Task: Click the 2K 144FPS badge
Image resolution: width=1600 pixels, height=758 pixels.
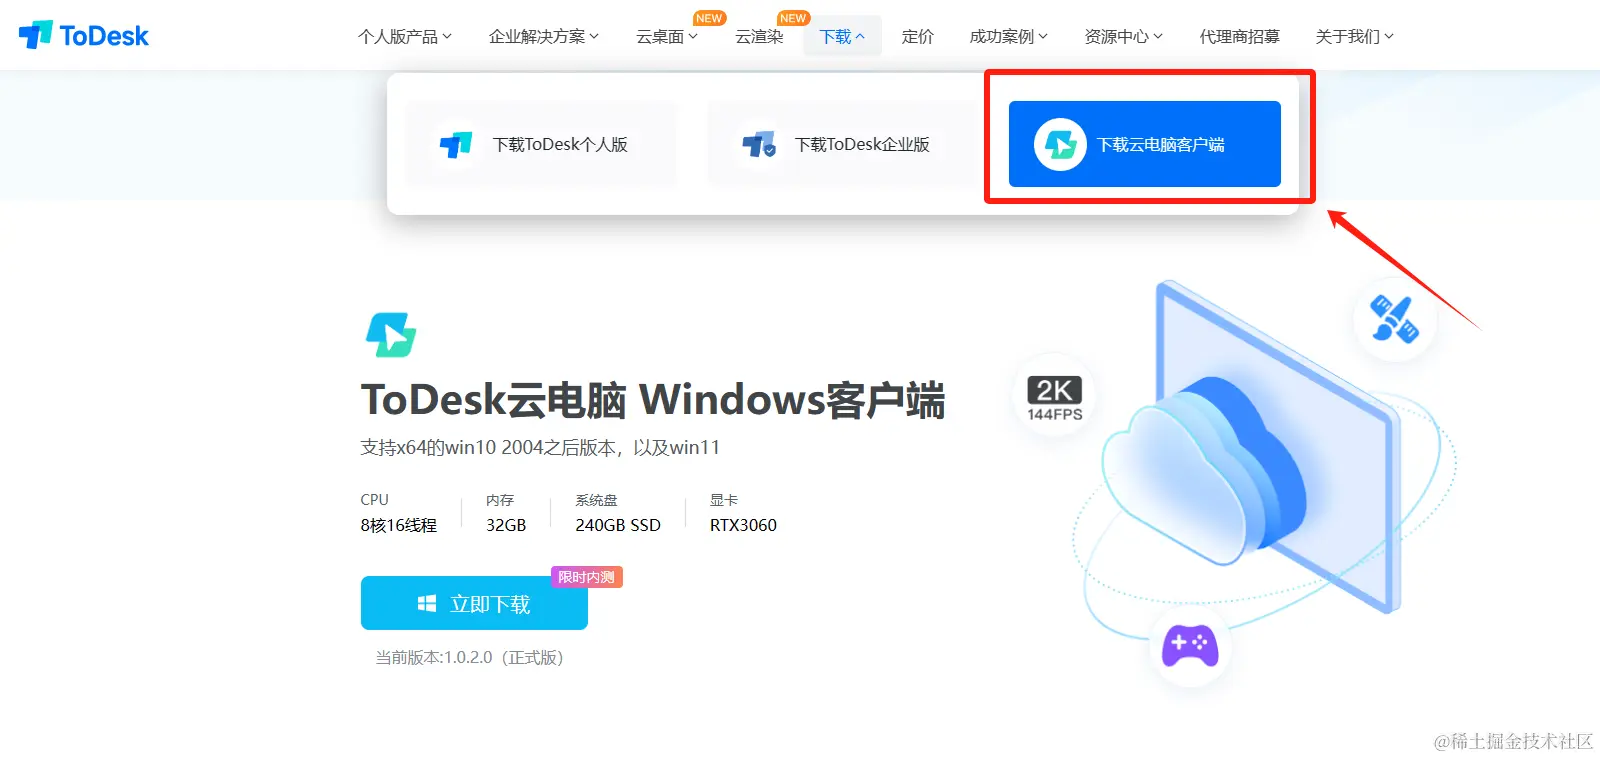Action: pos(1055,398)
